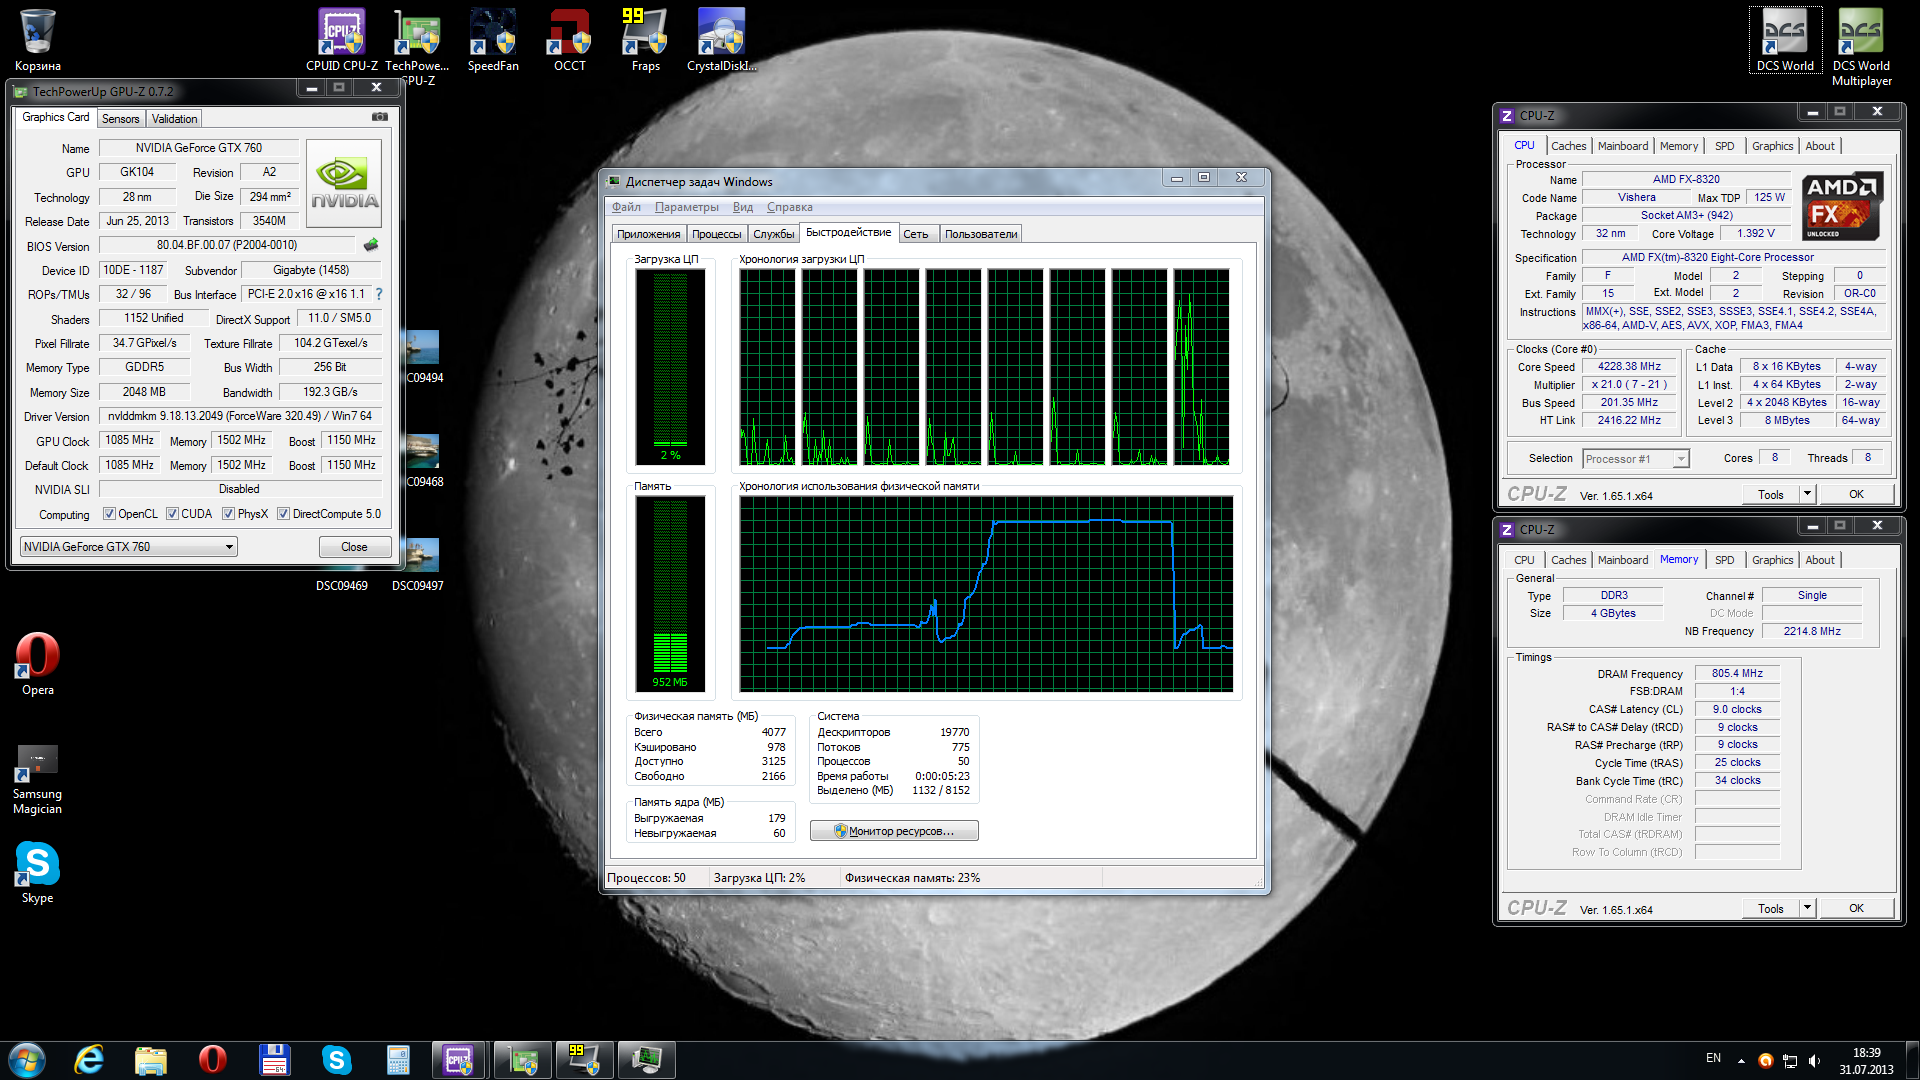The height and width of the screenshot is (1080, 1920).
Task: Open Opera desktop shortcut
Action: [x=38, y=664]
